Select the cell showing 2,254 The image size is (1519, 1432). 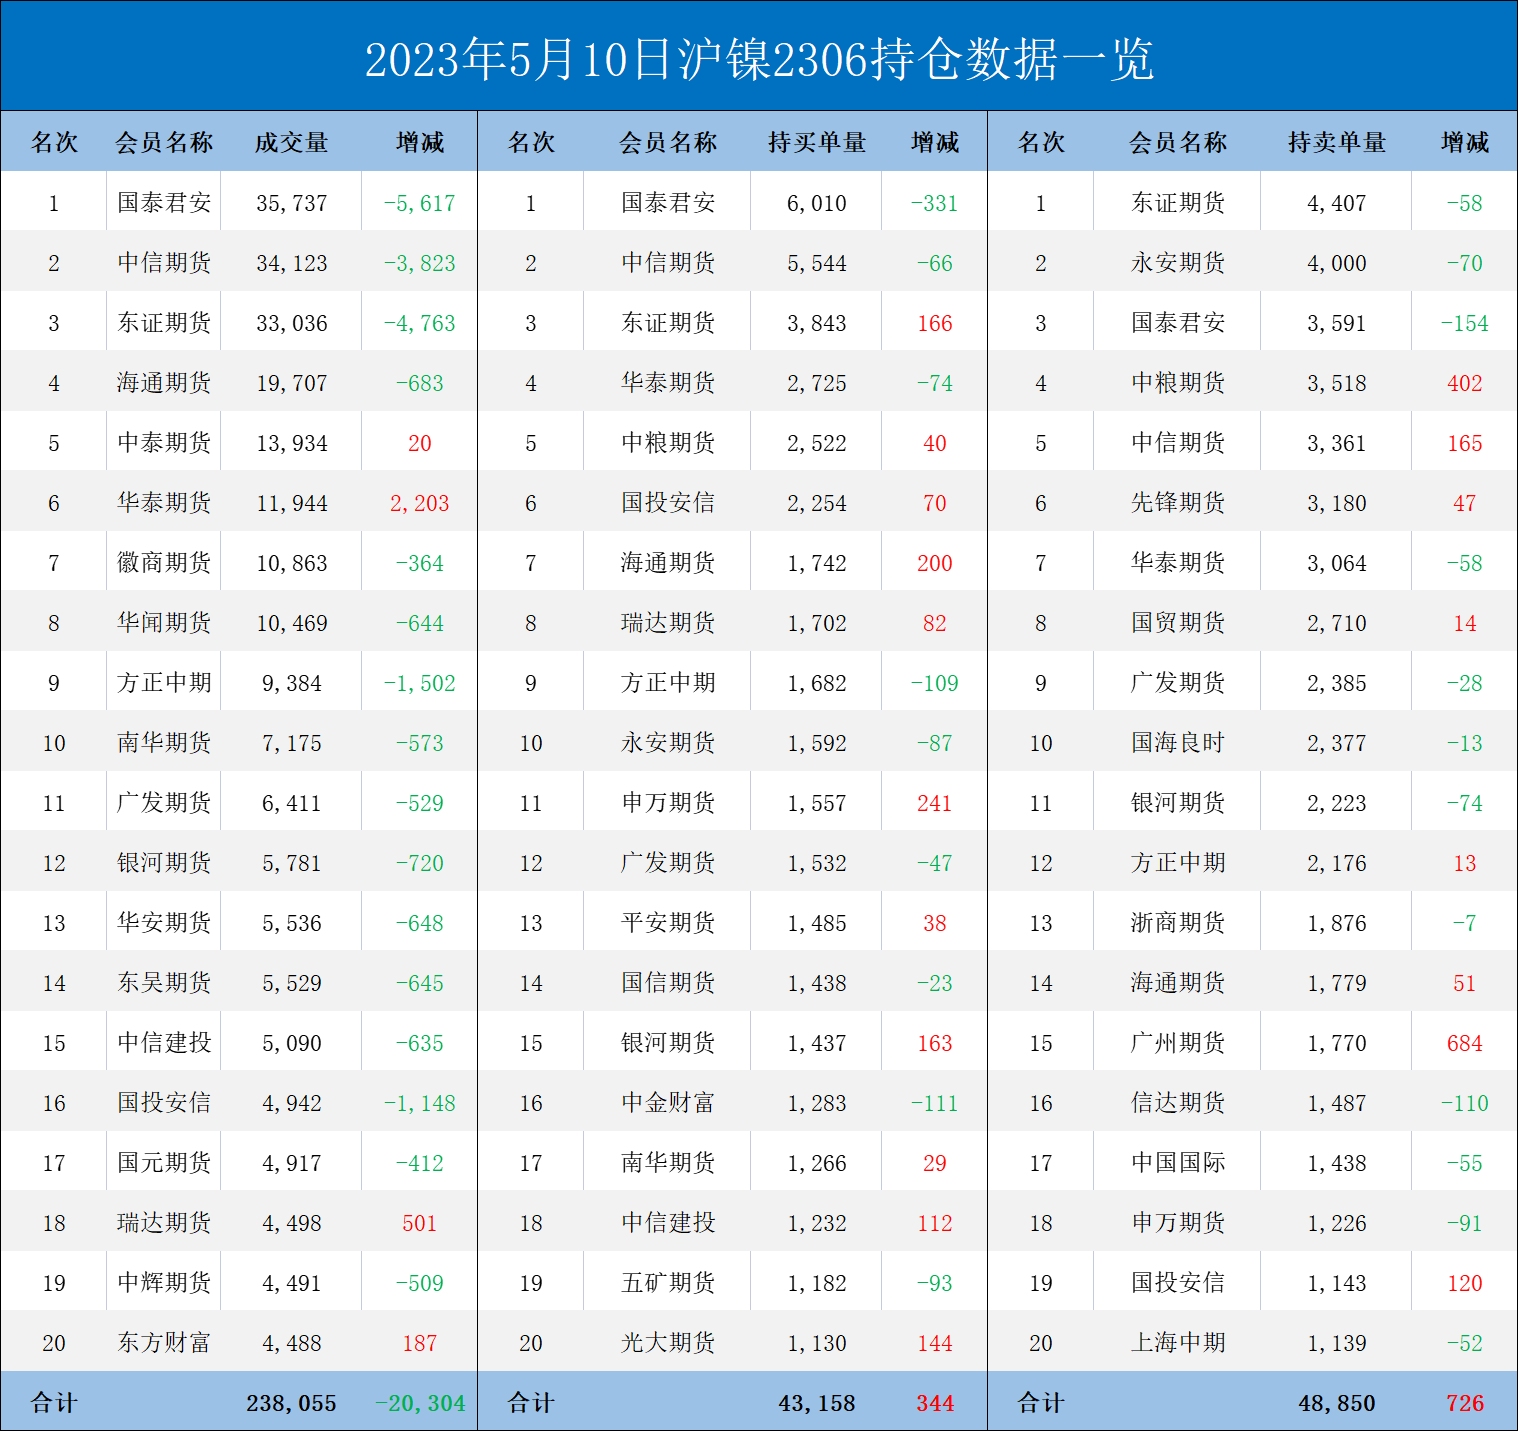coord(816,503)
